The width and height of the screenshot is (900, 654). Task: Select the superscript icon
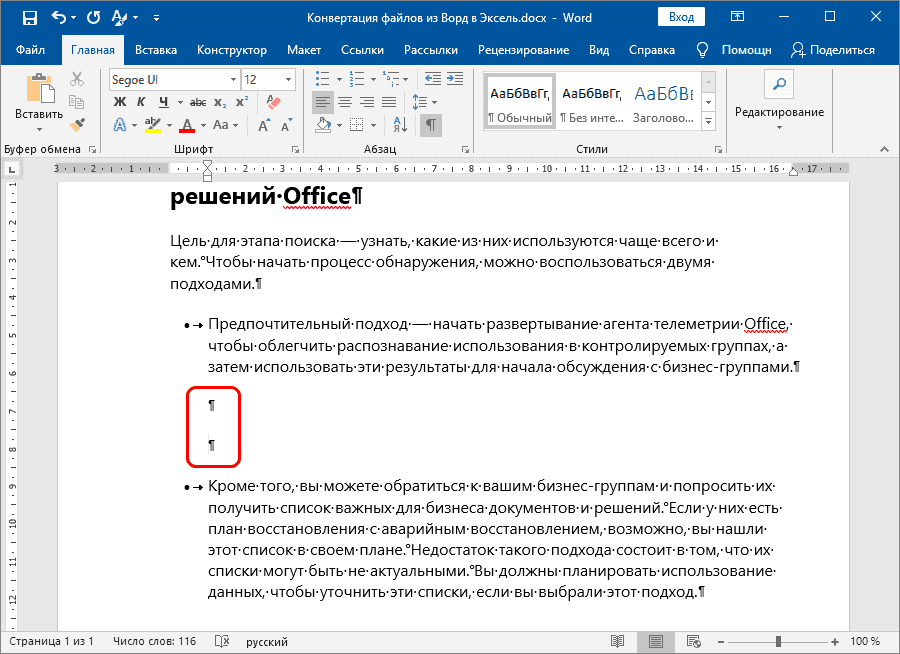tap(243, 102)
